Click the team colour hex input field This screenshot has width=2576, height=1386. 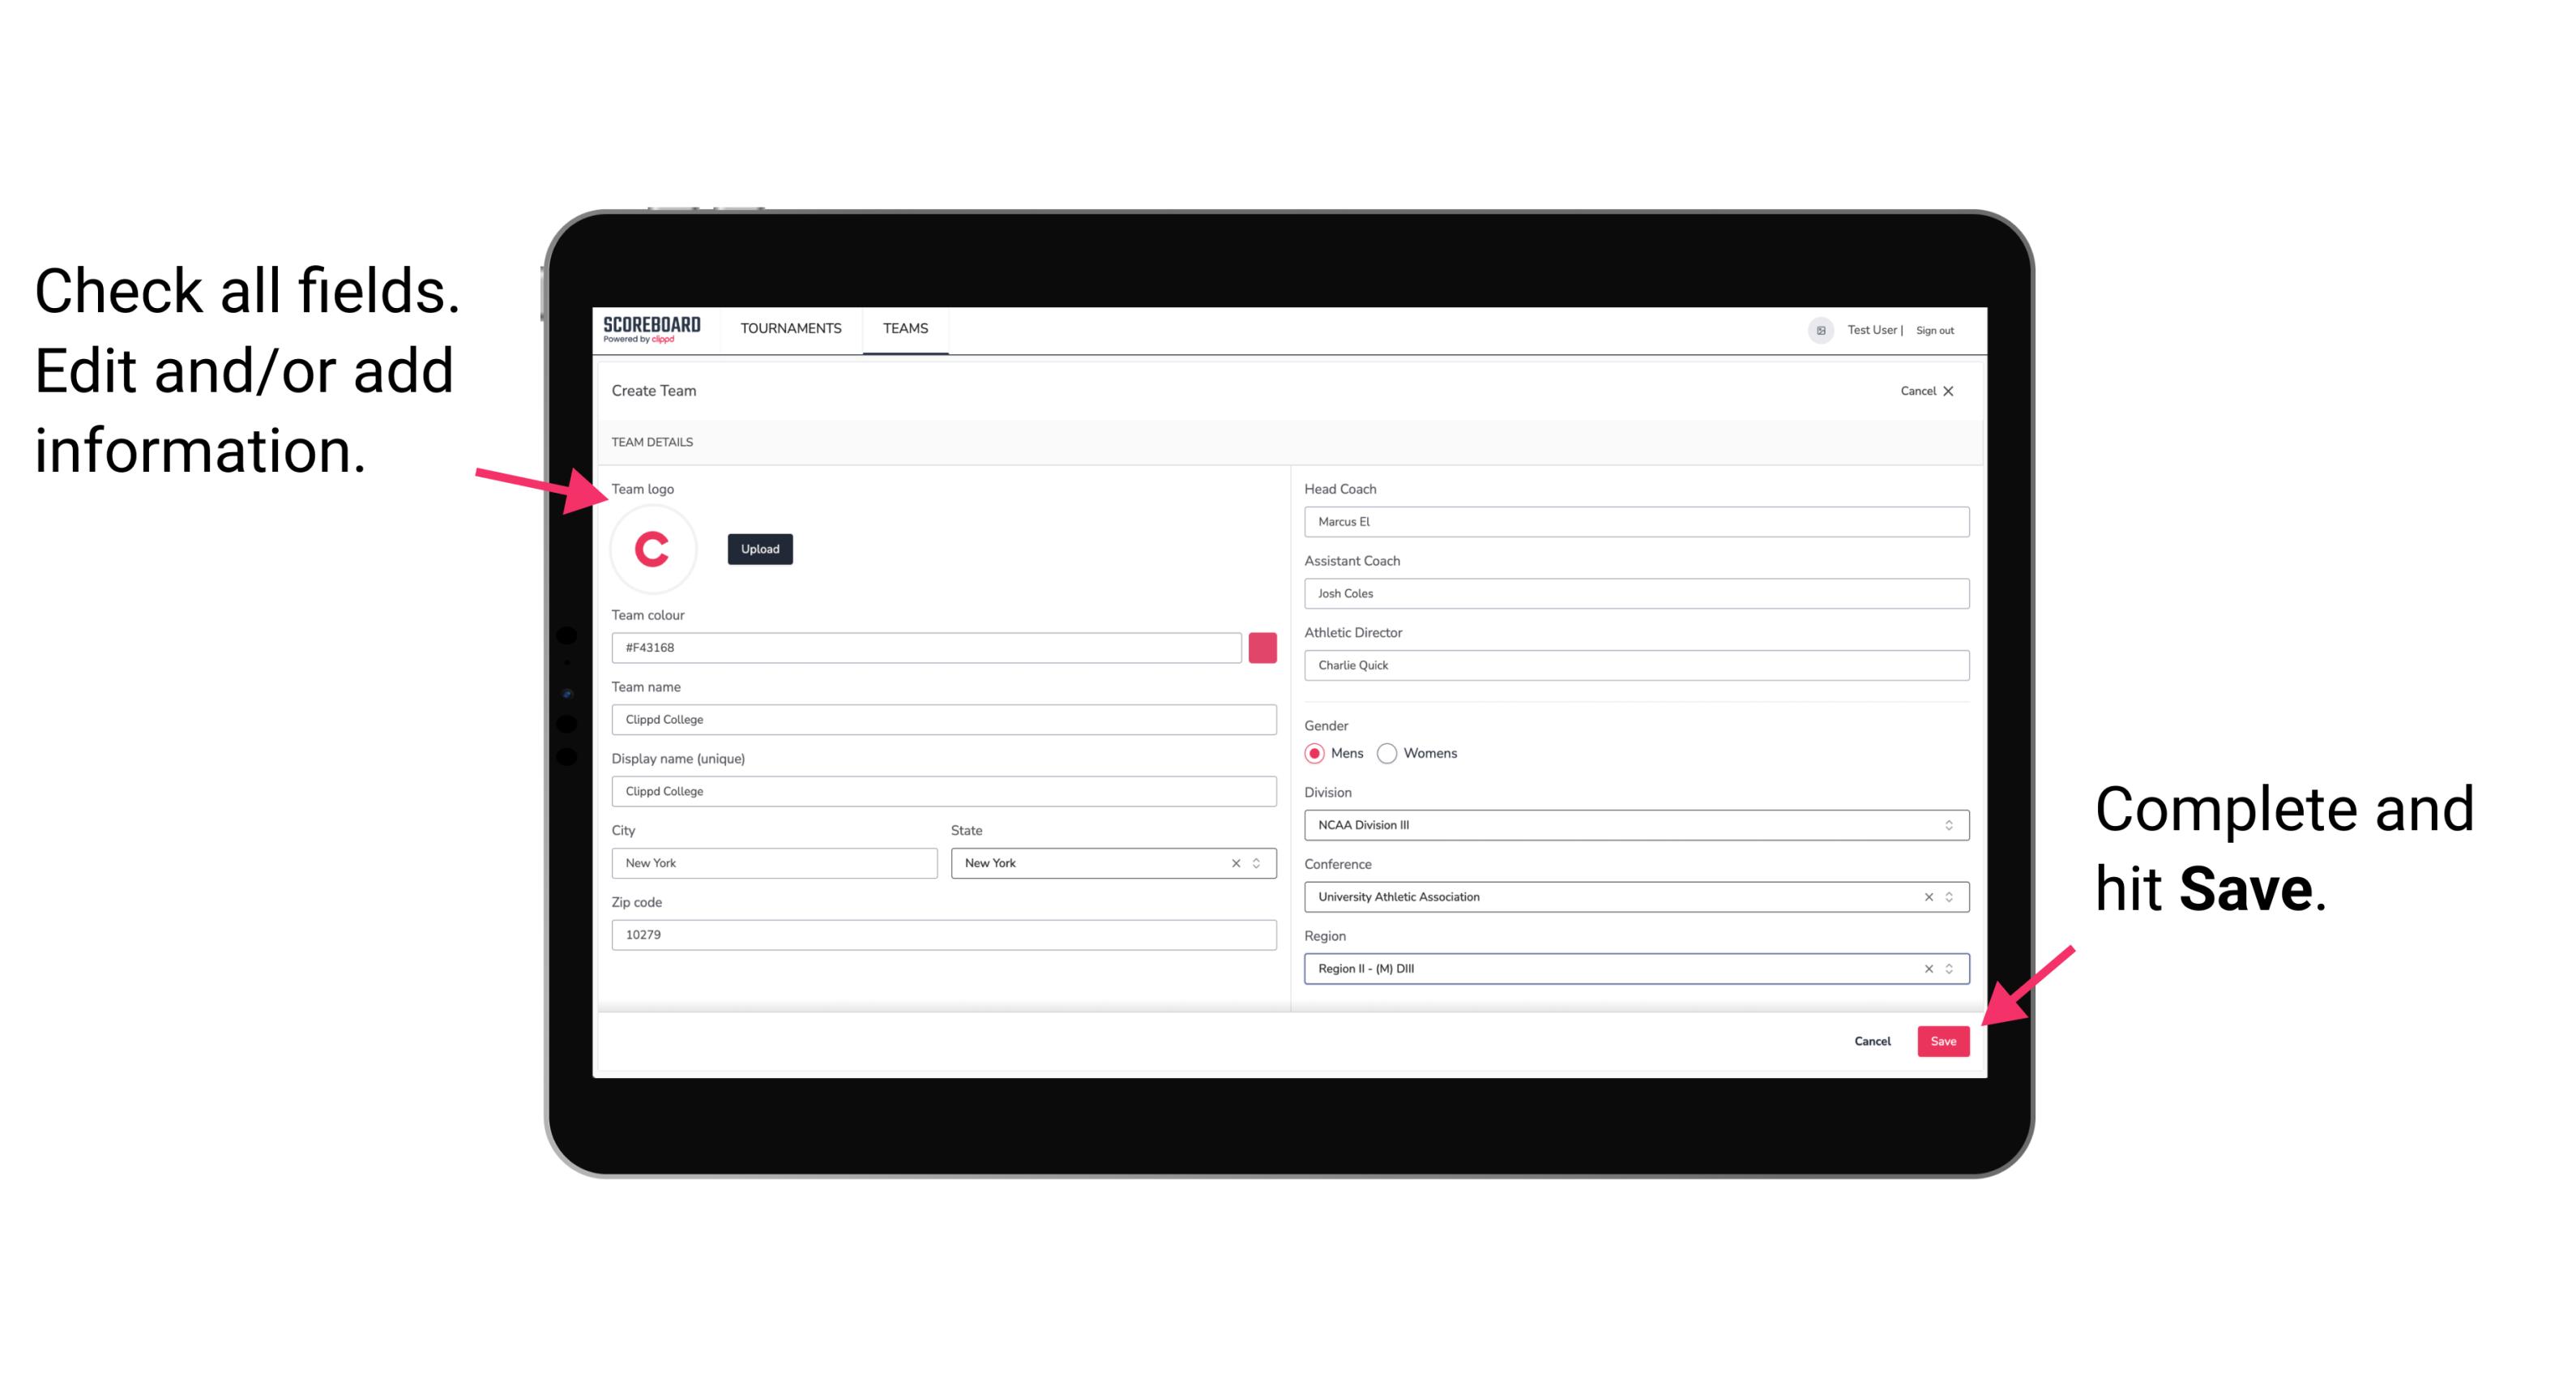(x=928, y=647)
